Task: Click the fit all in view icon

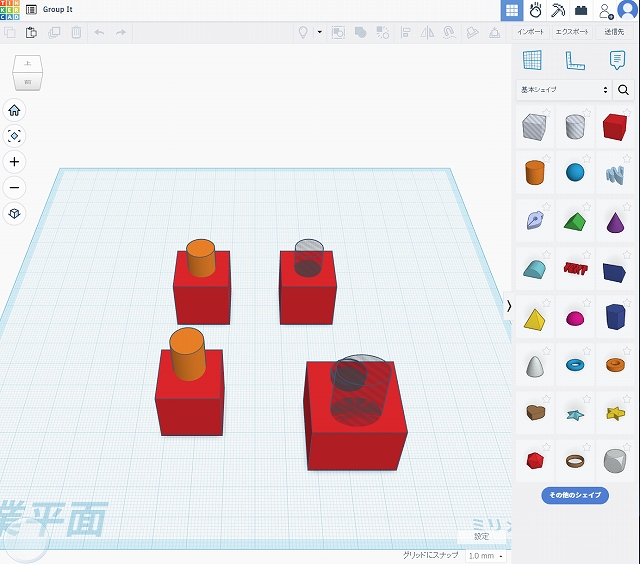Action: tap(14, 136)
